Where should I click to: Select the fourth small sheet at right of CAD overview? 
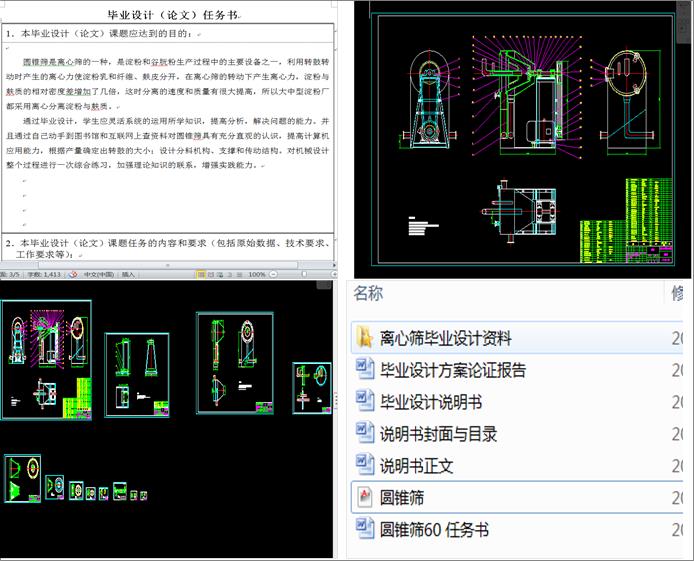[x=312, y=388]
